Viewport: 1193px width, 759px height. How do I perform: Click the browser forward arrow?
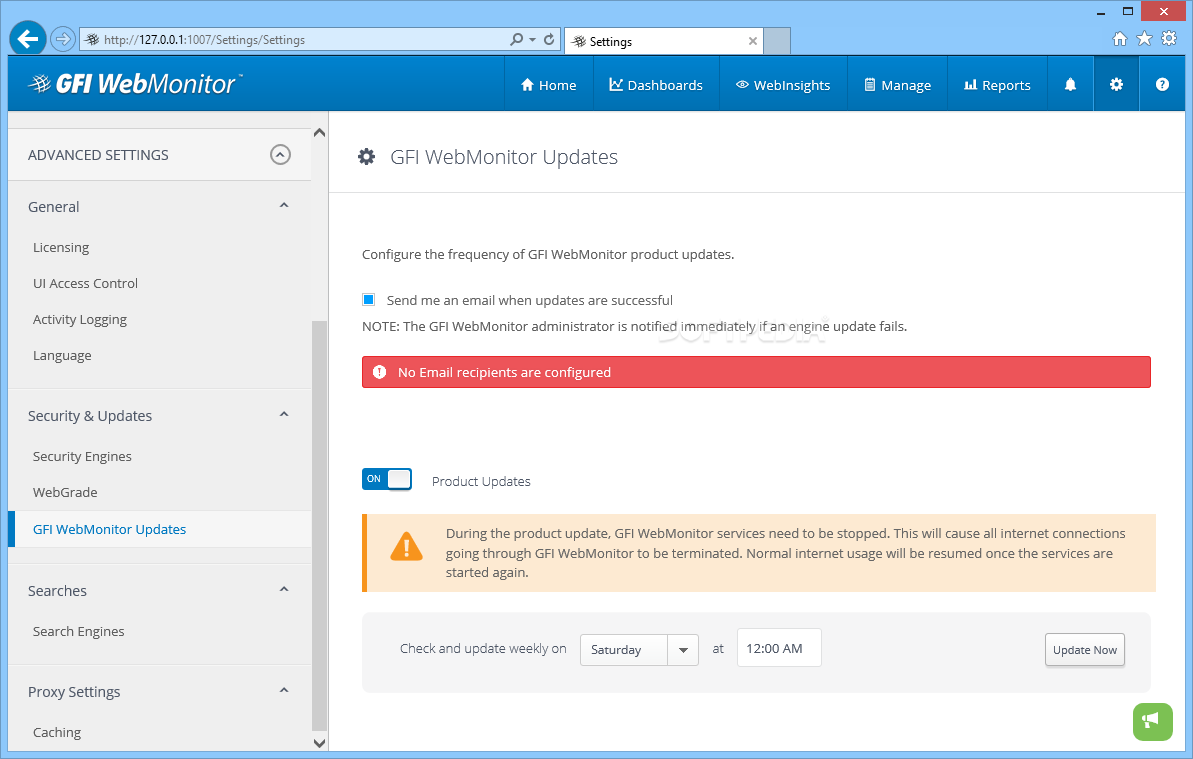pos(63,39)
